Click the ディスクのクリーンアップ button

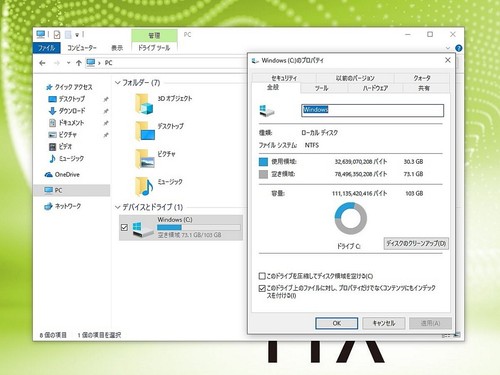tap(416, 243)
